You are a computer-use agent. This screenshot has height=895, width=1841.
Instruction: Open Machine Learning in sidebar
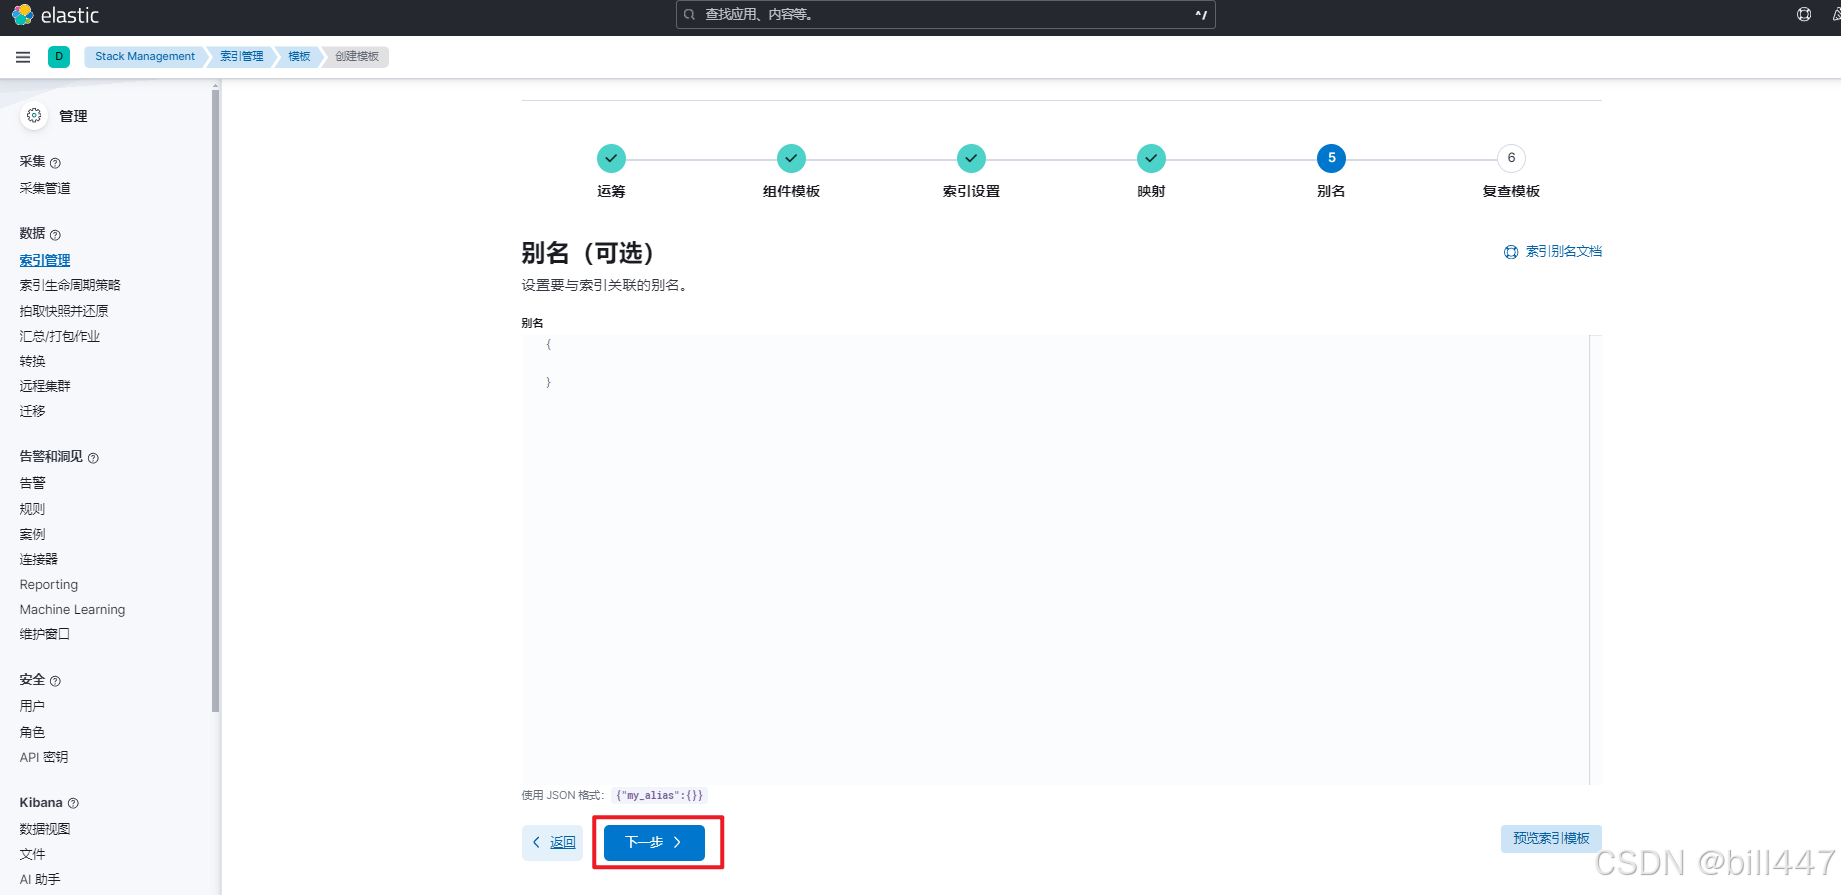click(x=72, y=610)
